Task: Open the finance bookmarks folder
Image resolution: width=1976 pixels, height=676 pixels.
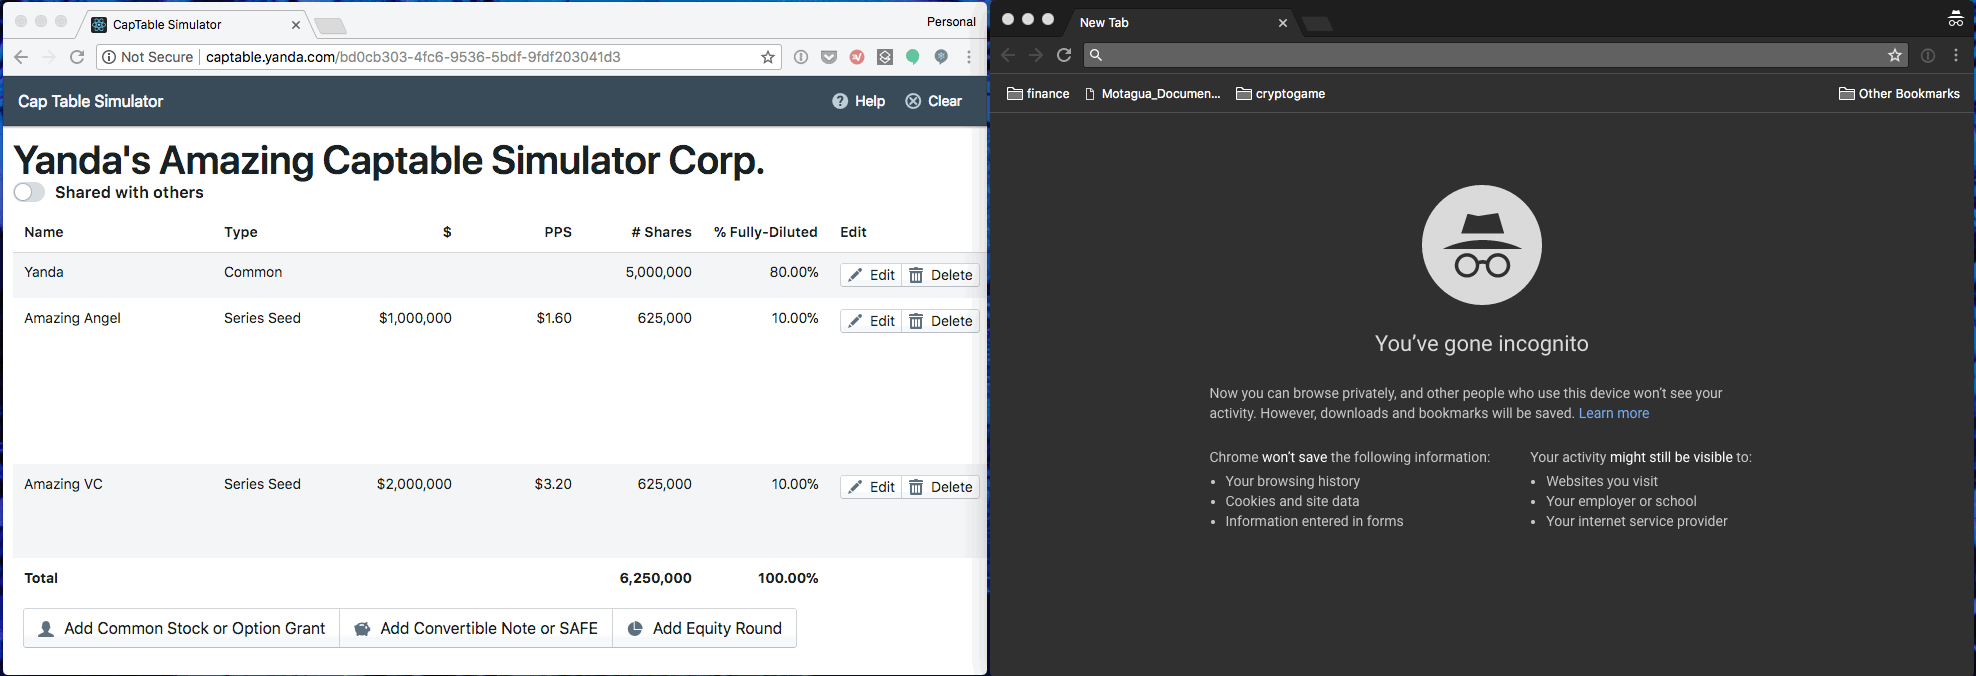Action: coord(1038,94)
